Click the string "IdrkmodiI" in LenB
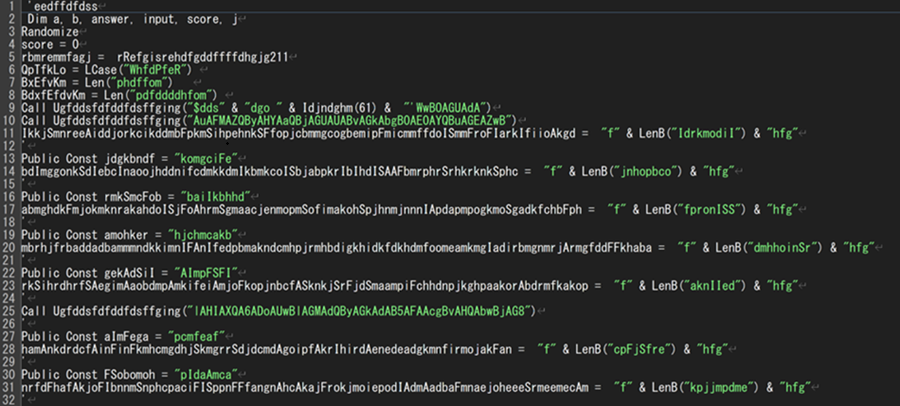Image resolution: width=900 pixels, height=406 pixels. 709,134
